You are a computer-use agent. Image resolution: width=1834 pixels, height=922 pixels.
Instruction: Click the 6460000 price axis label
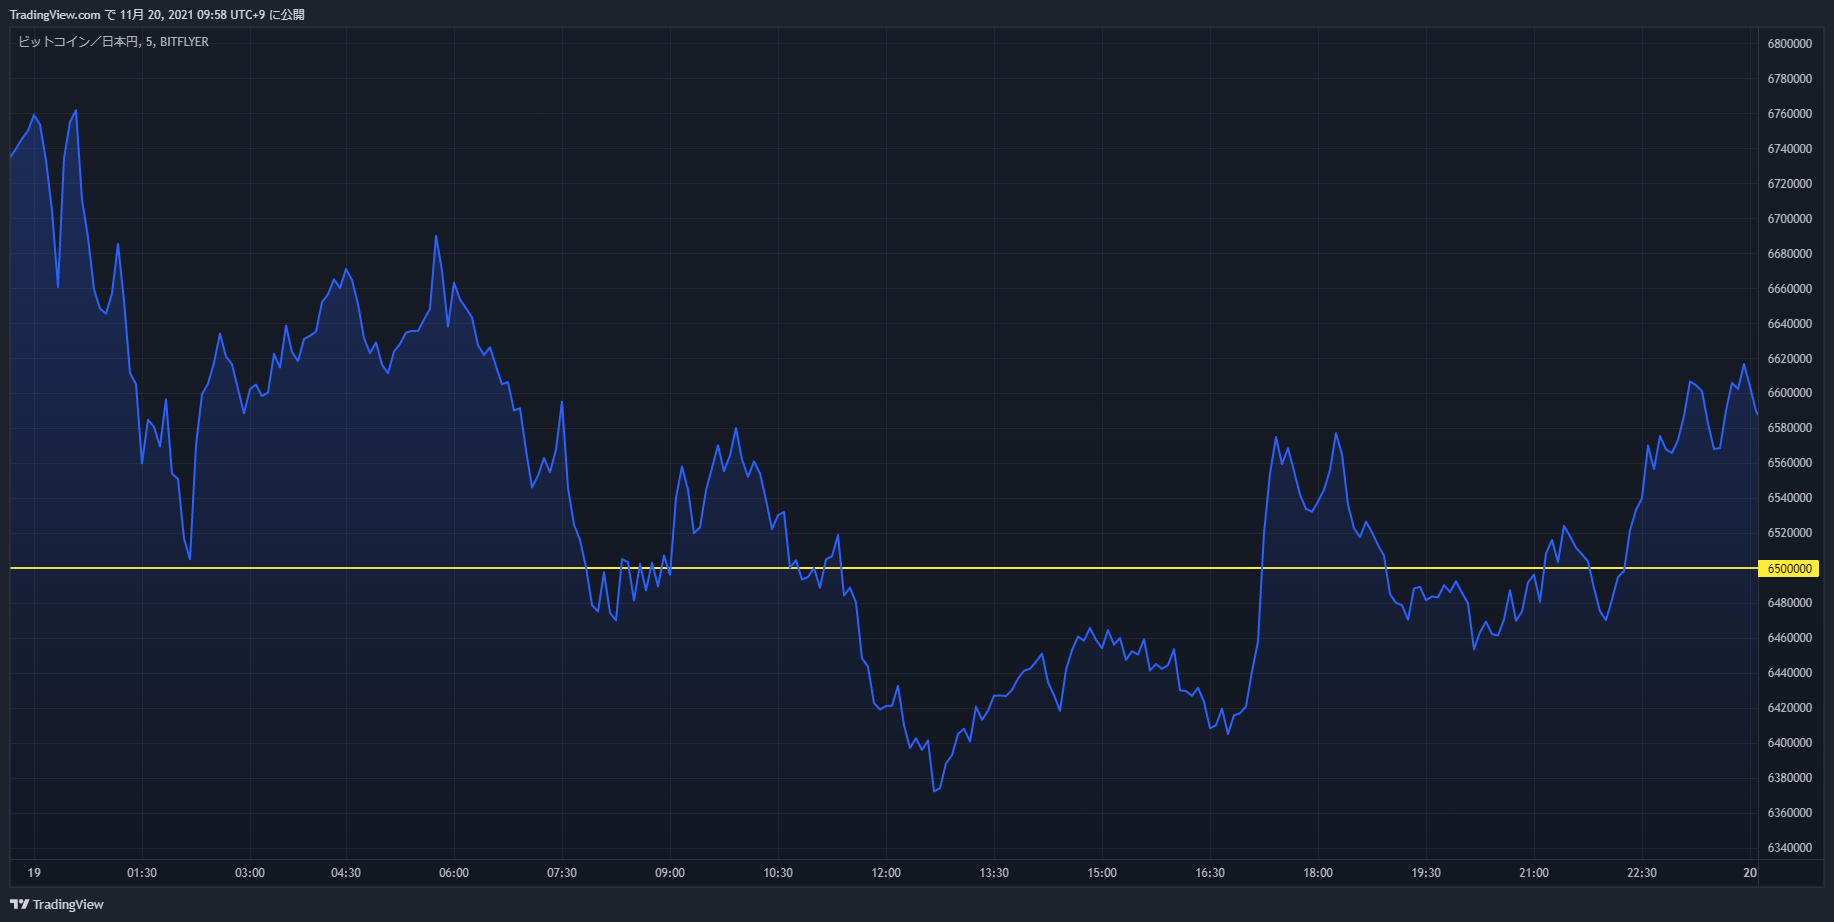coord(1790,638)
